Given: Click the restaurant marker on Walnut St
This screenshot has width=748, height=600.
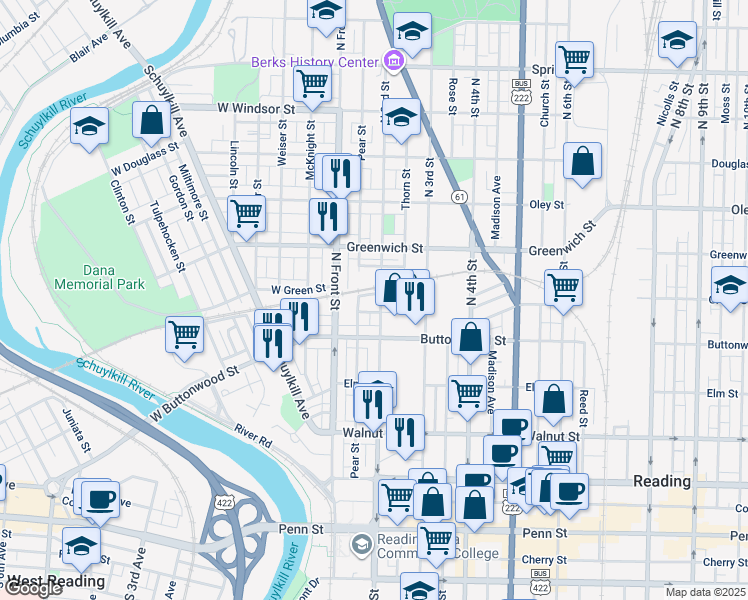Looking at the screenshot, I should pyautogui.click(x=405, y=432).
